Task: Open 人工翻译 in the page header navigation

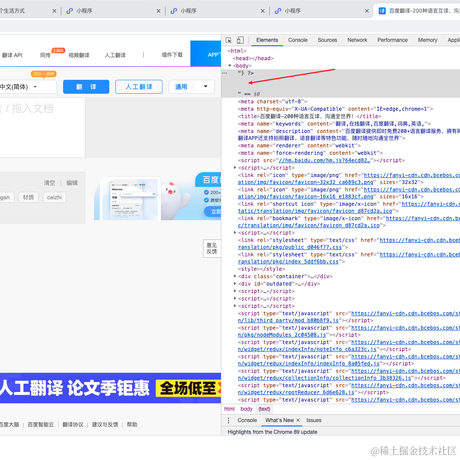Action: click(x=115, y=55)
